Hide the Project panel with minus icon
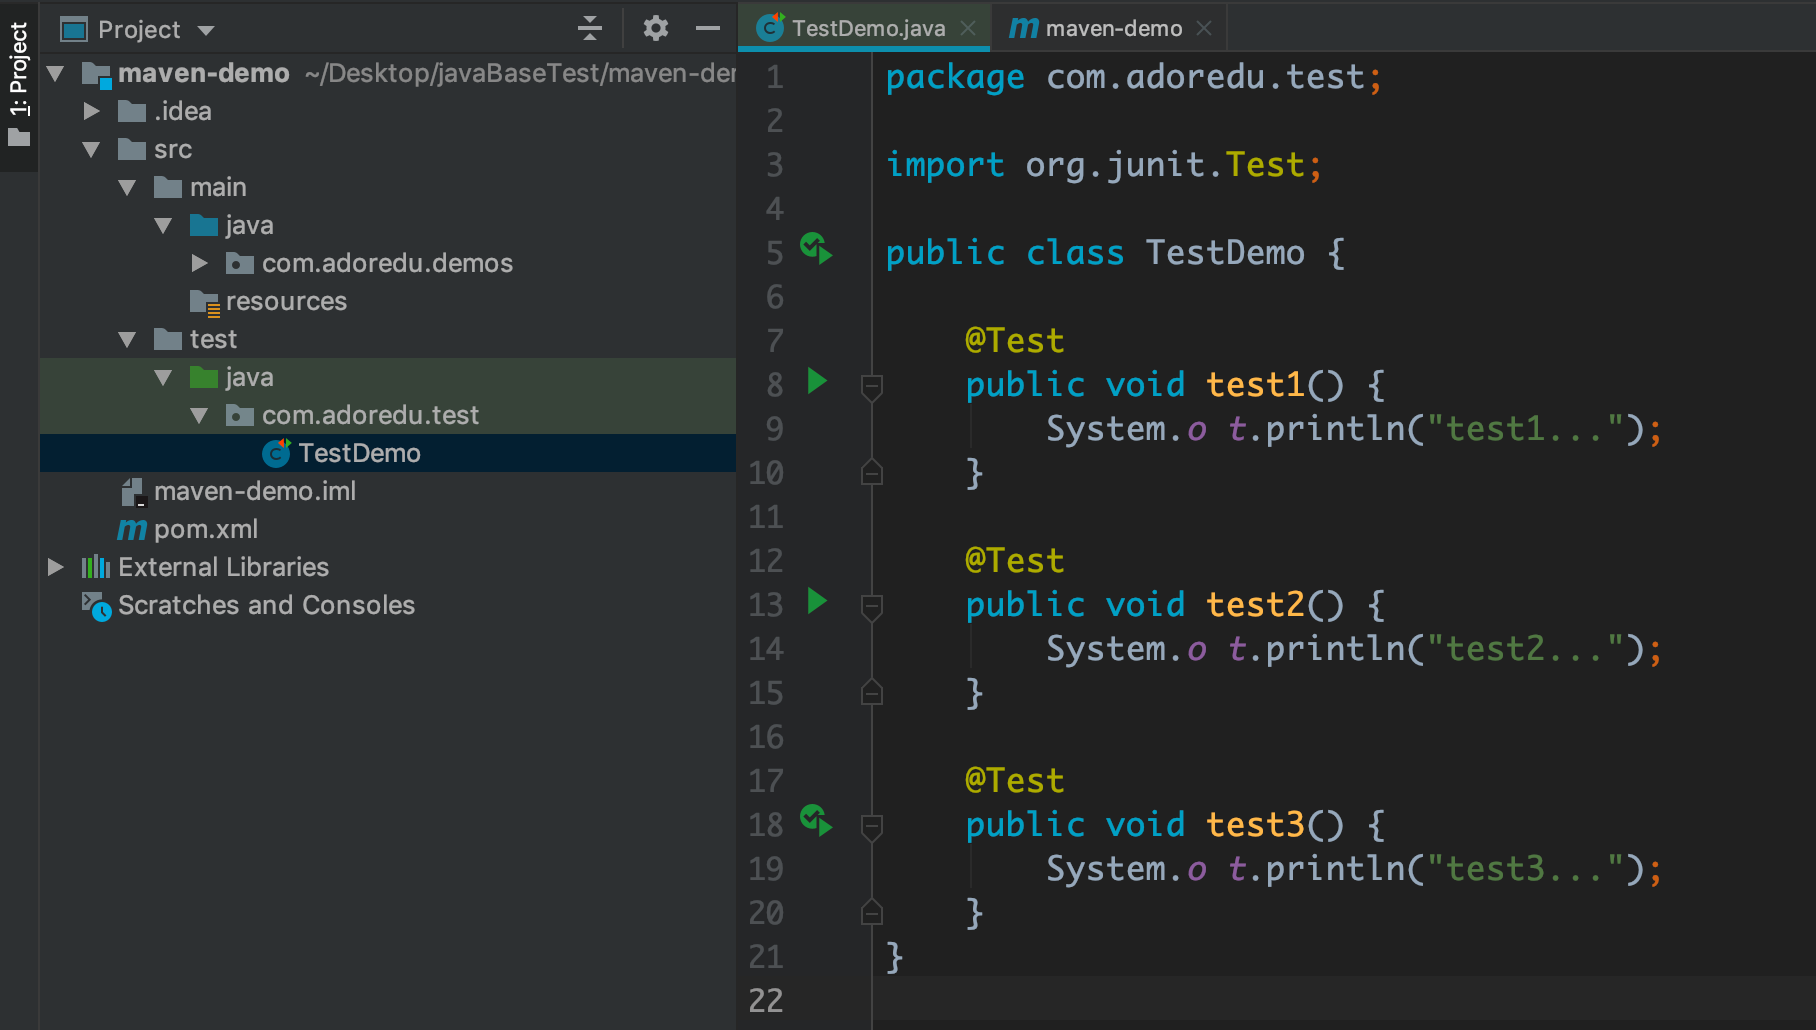 pos(708,28)
